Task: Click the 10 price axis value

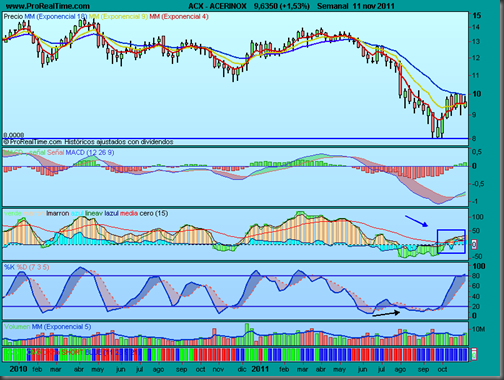Action: (477, 94)
